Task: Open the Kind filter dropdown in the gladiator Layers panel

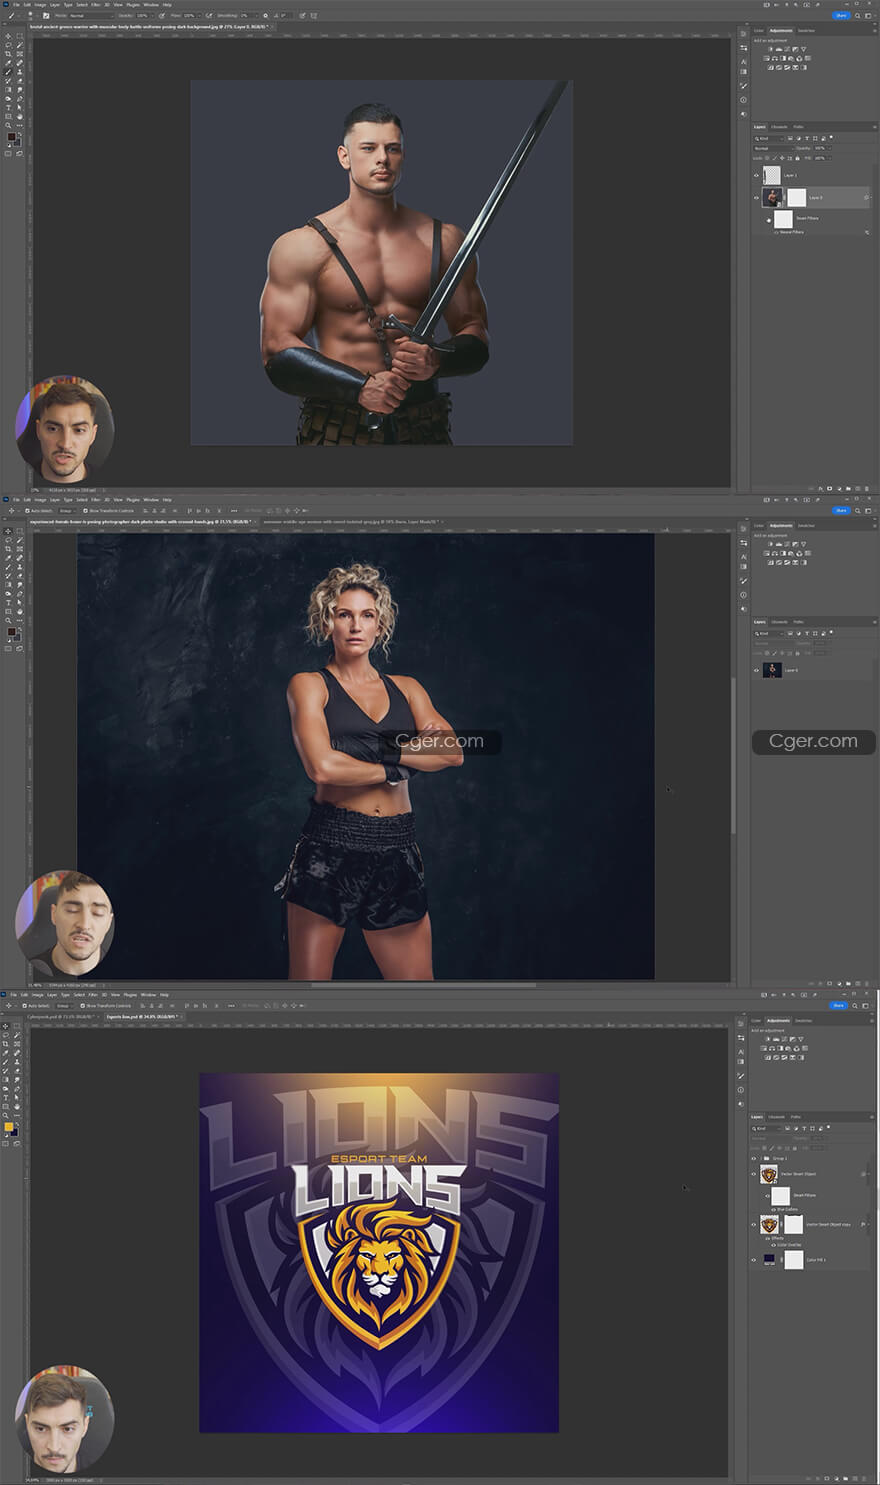Action: pos(769,138)
